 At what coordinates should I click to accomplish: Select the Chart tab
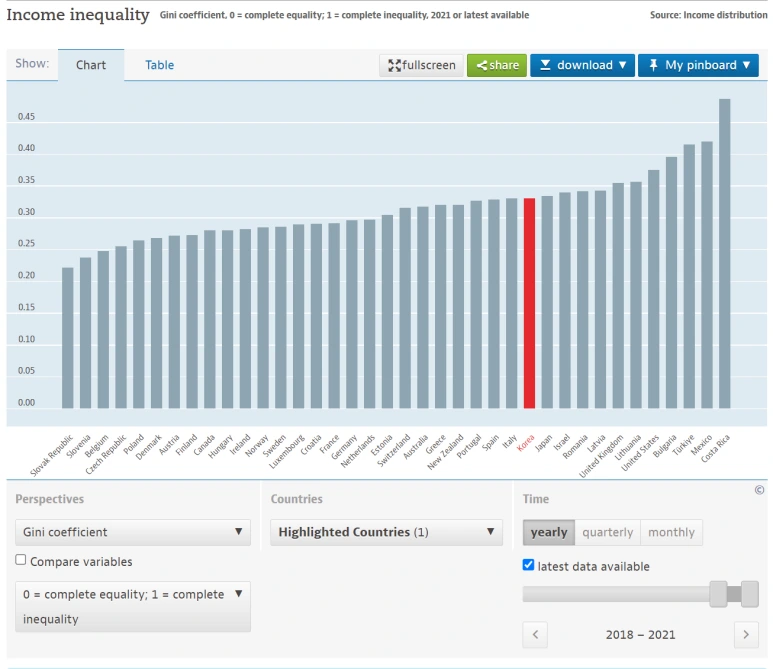[91, 65]
